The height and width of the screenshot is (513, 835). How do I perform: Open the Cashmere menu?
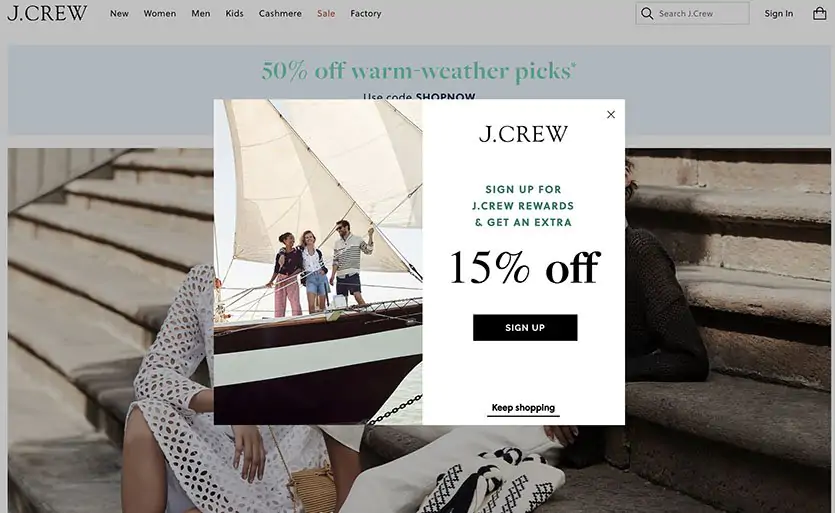pos(280,13)
